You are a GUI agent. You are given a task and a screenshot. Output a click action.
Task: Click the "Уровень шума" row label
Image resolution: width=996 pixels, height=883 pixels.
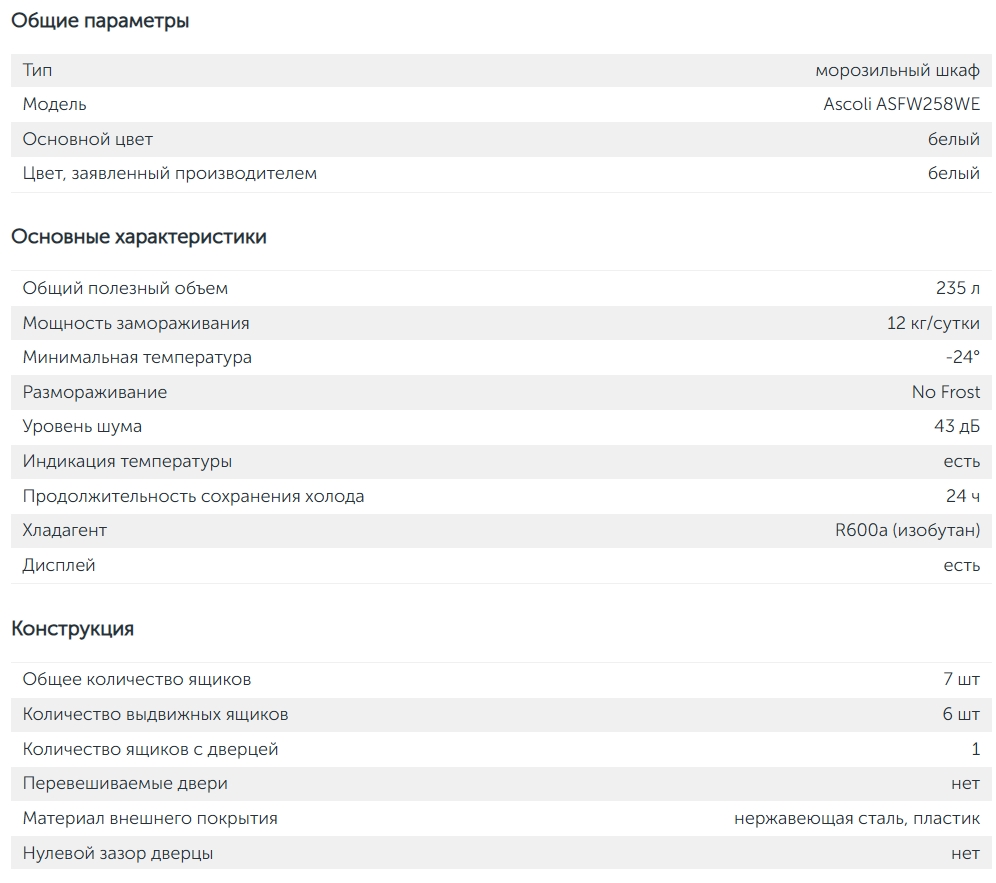point(82,426)
